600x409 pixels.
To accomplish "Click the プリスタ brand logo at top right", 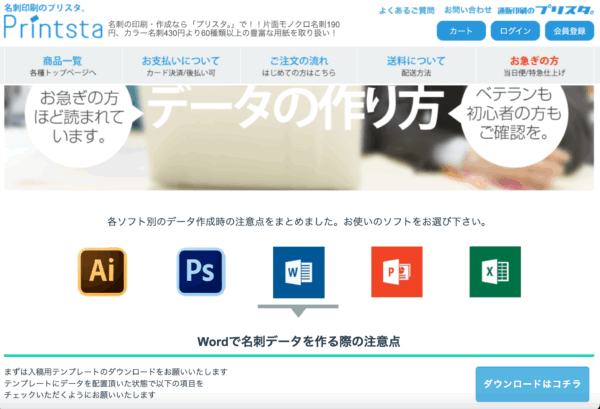I will tap(541, 10).
